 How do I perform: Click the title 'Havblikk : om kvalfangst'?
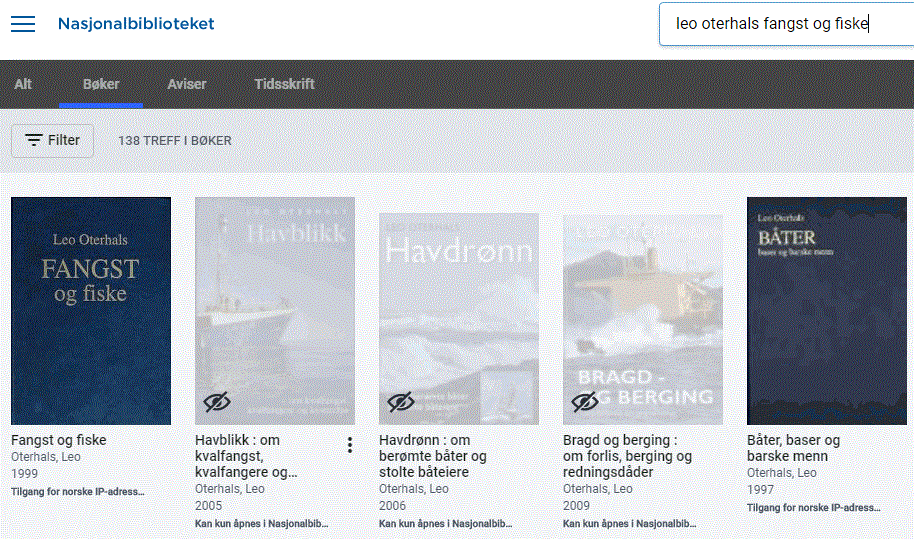click(x=246, y=456)
